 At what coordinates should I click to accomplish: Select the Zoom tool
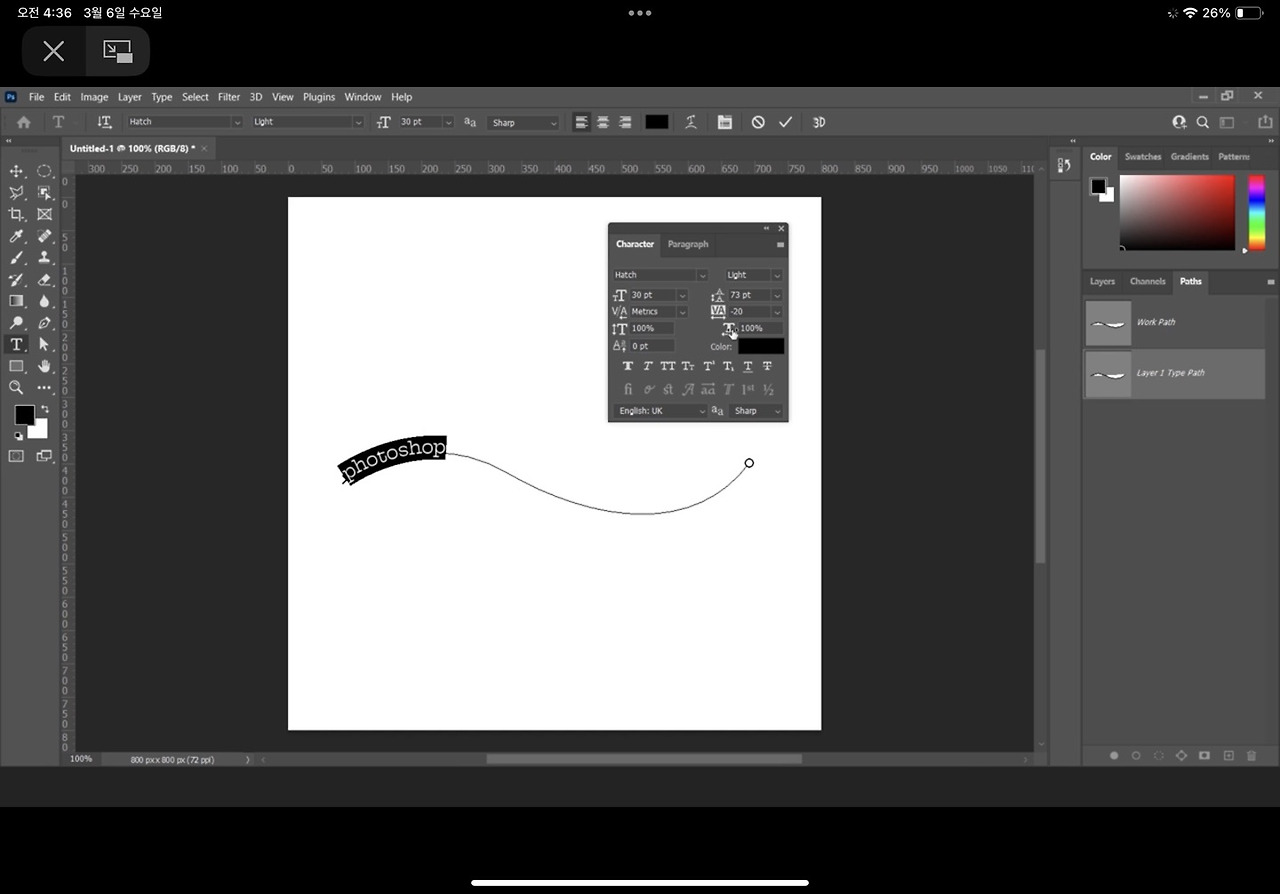(16, 387)
